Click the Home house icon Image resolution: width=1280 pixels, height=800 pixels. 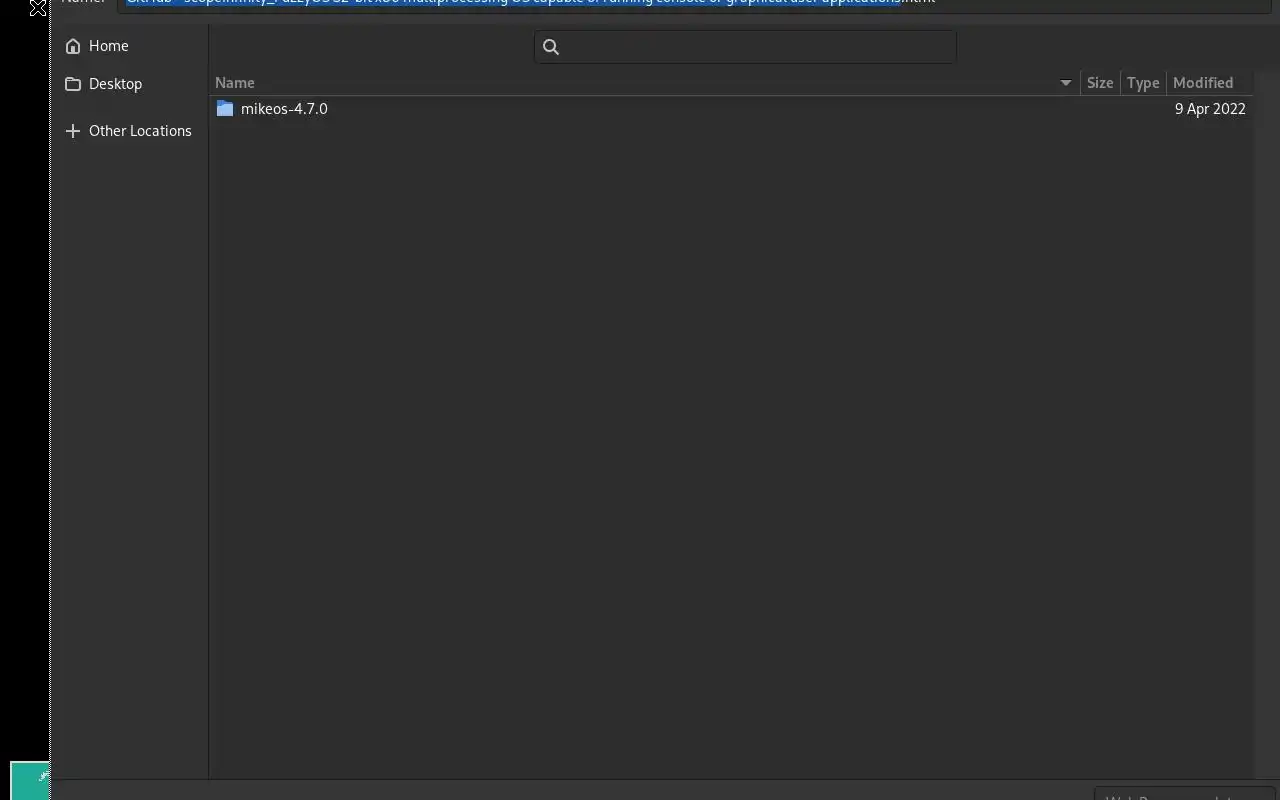[73, 46]
